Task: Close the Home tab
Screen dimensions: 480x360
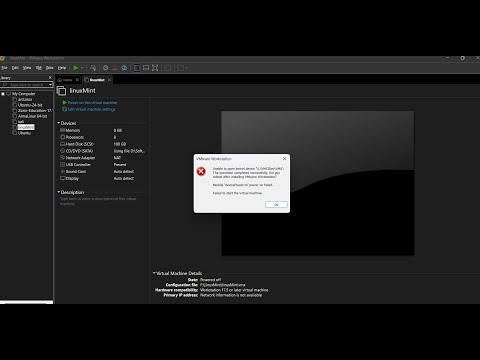Action: [77, 80]
